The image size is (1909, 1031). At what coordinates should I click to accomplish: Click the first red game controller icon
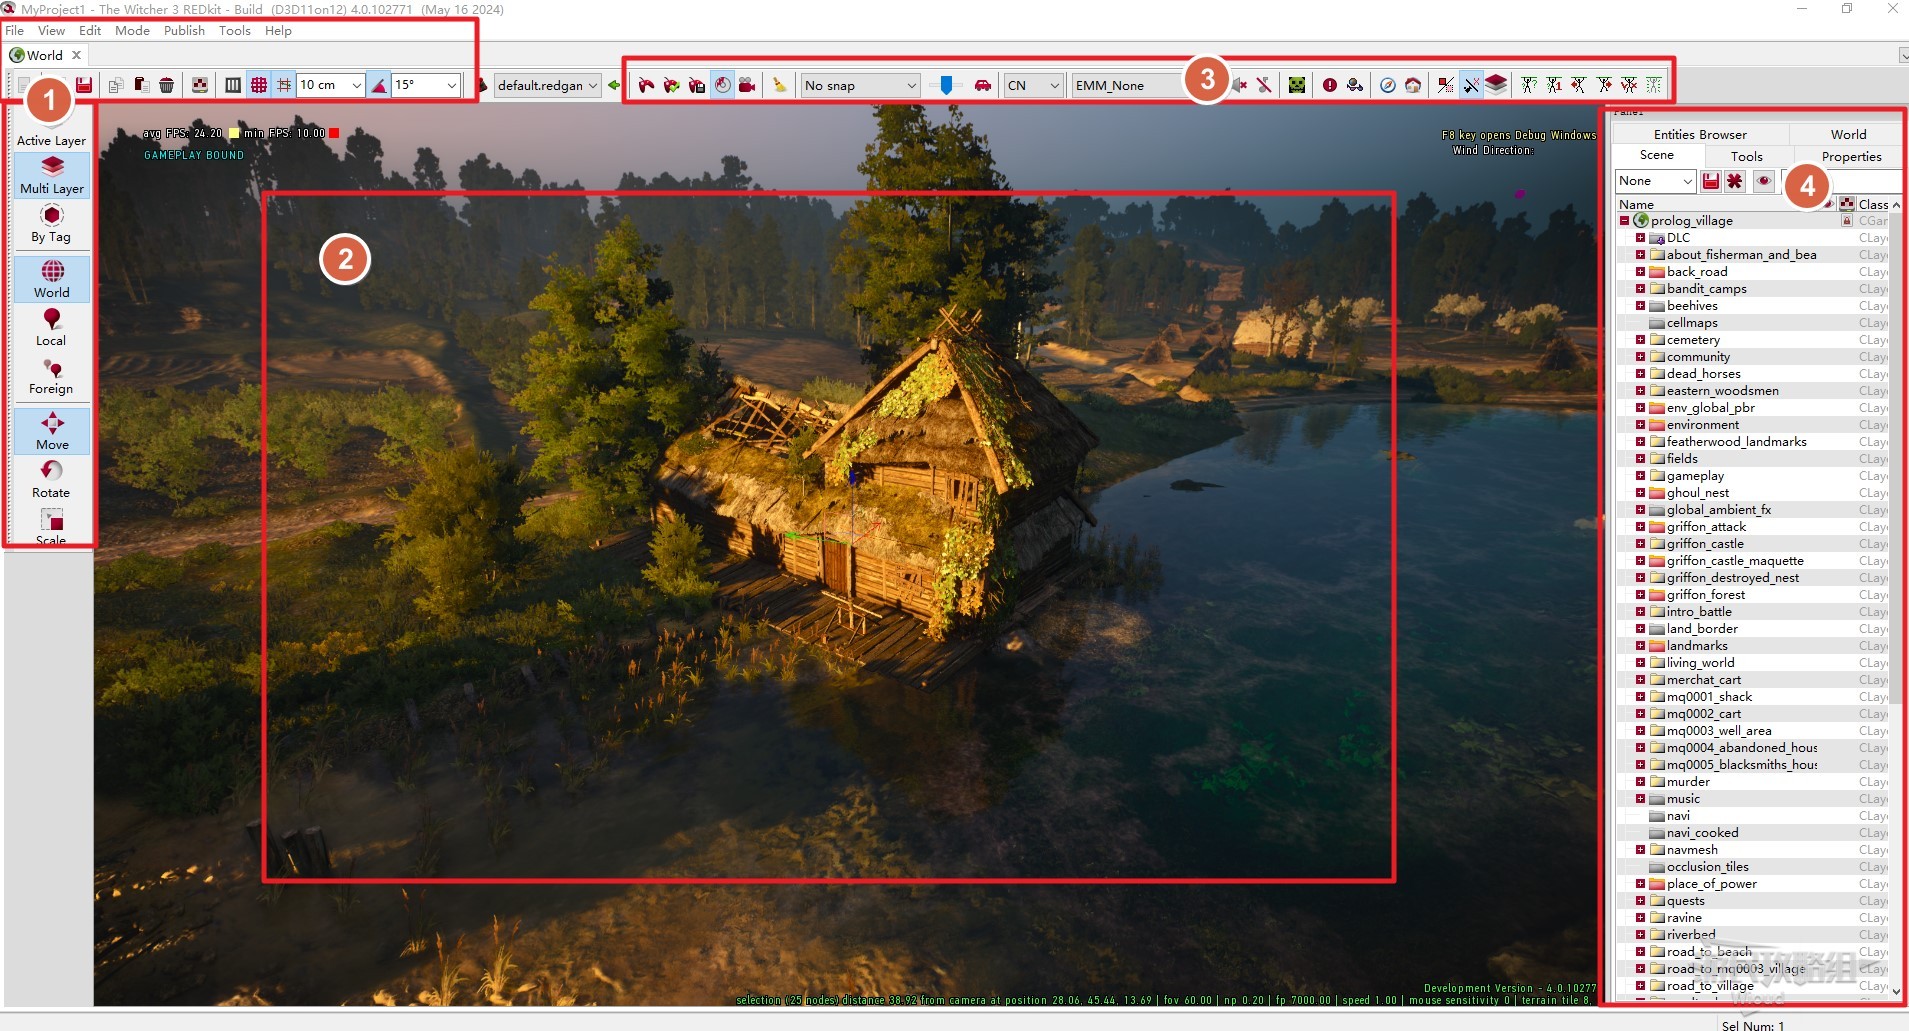tap(646, 86)
